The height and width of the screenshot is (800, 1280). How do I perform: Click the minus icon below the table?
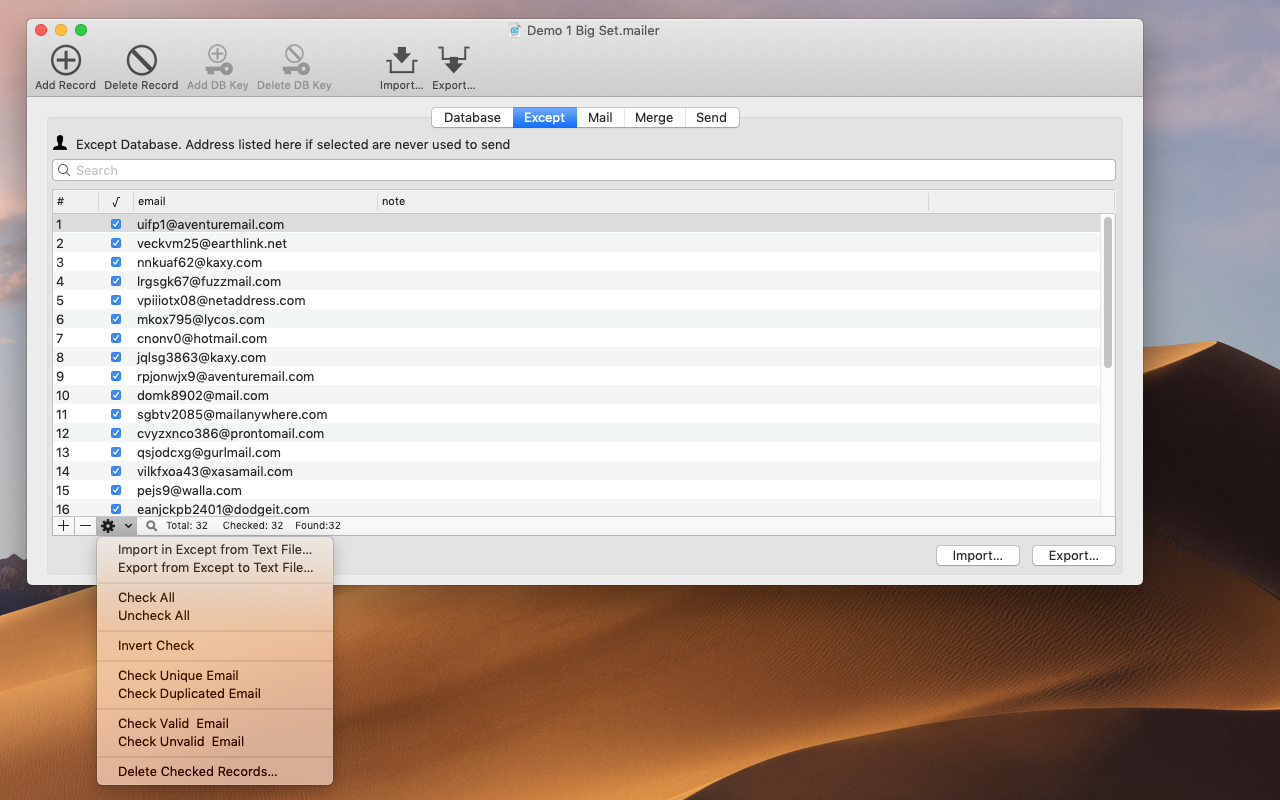(86, 525)
